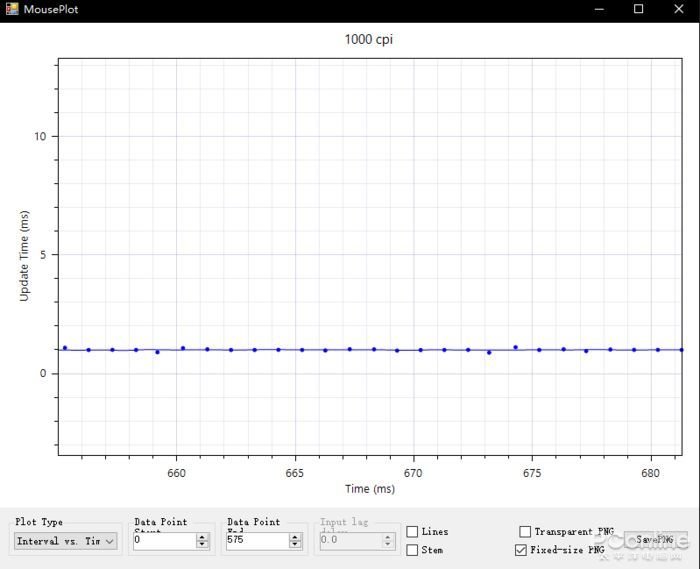The height and width of the screenshot is (569, 700).
Task: Decrease Data Point Start with down arrow
Action: tap(203, 545)
